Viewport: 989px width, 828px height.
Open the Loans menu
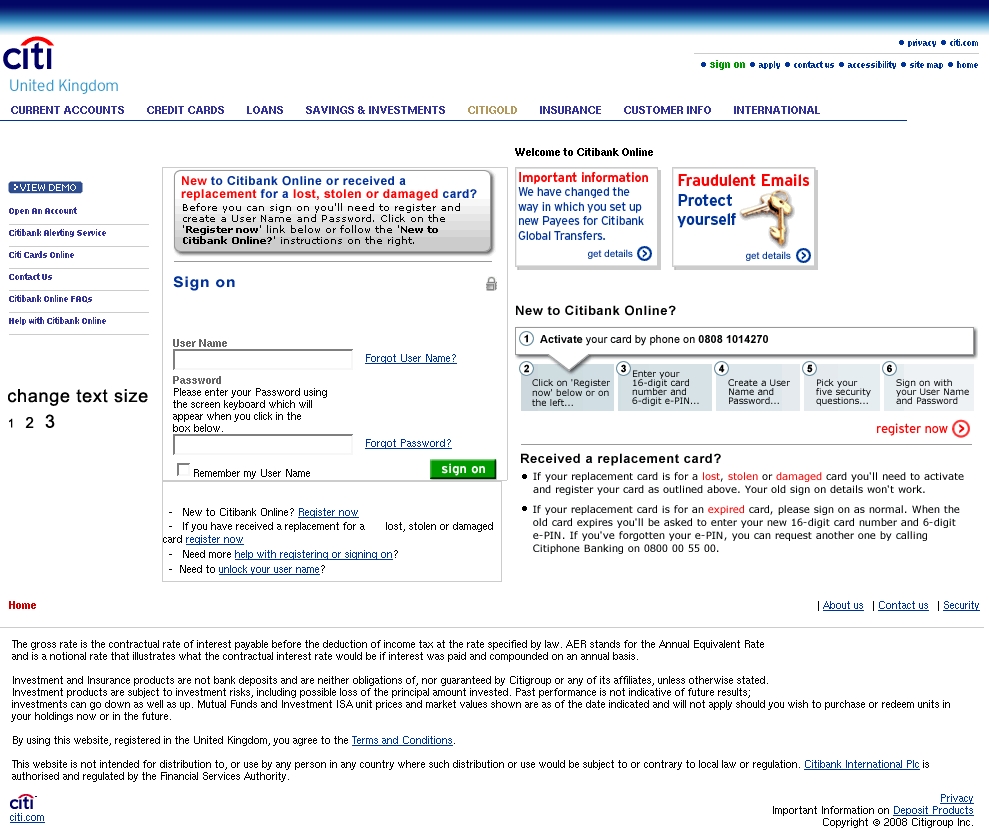click(x=265, y=110)
